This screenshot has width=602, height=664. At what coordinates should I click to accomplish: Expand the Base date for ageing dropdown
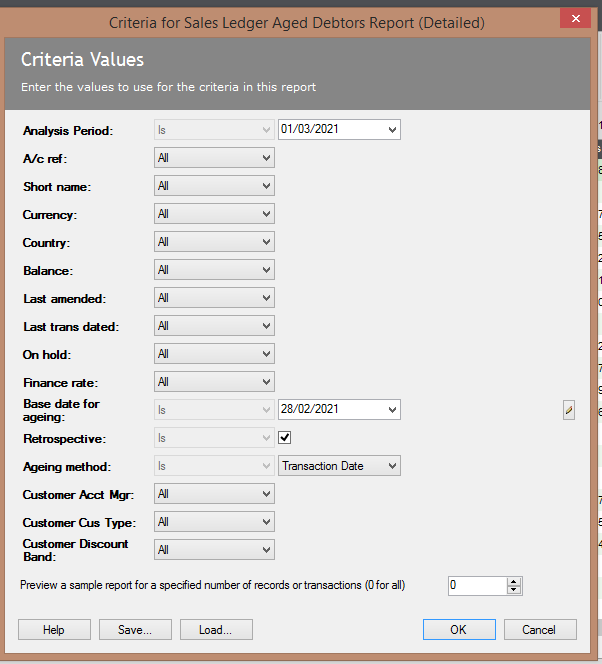tap(391, 409)
